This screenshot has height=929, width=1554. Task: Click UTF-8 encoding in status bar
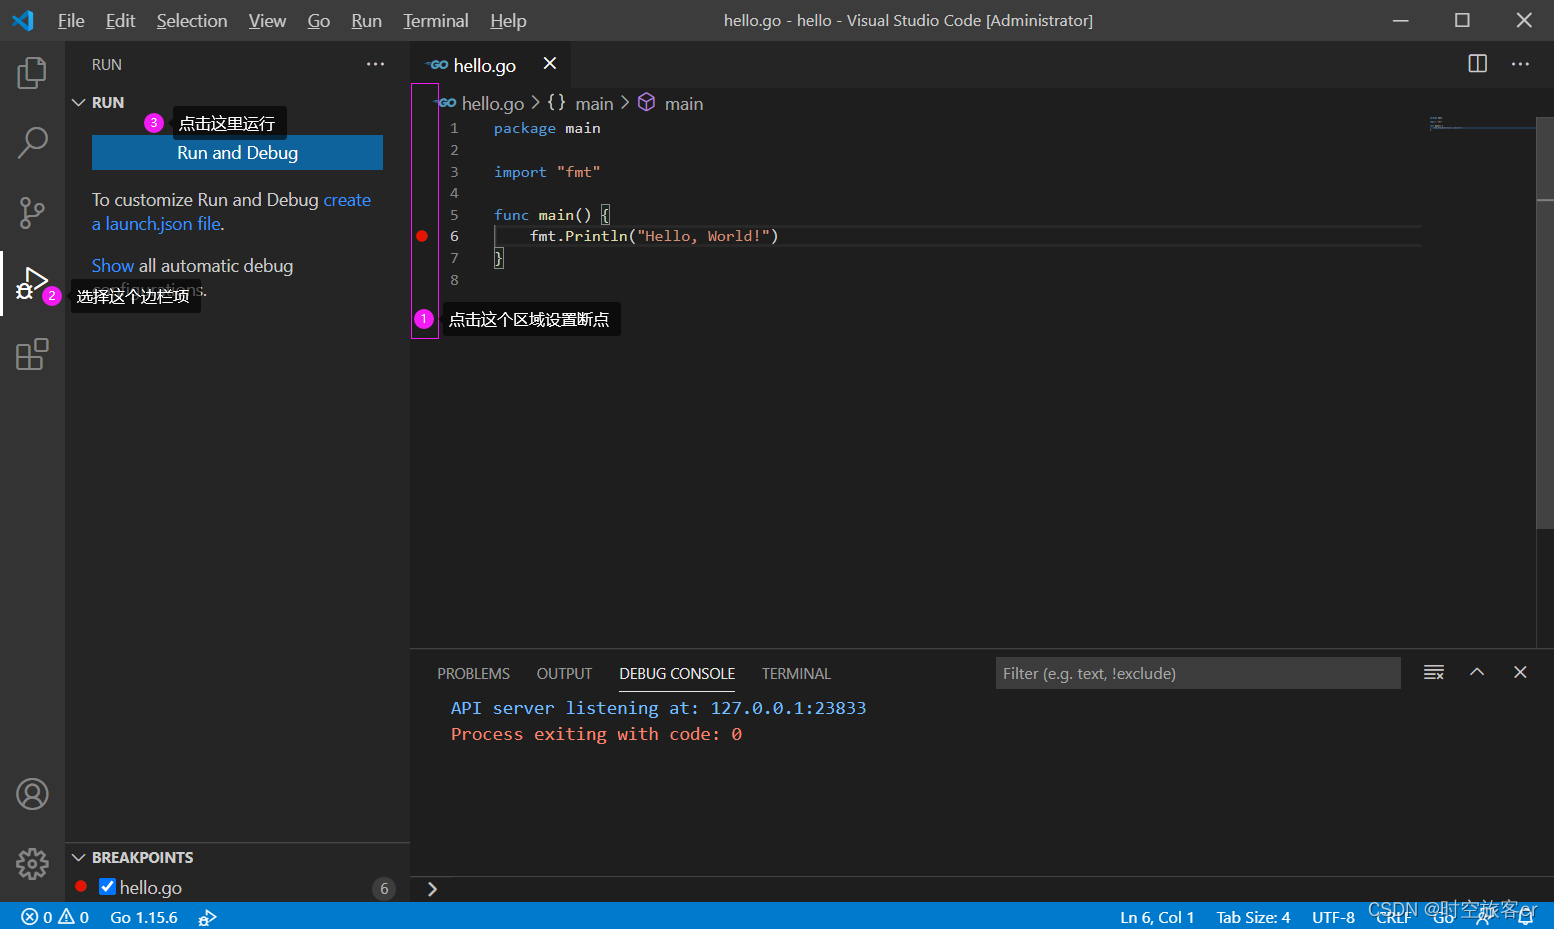[x=1333, y=917]
